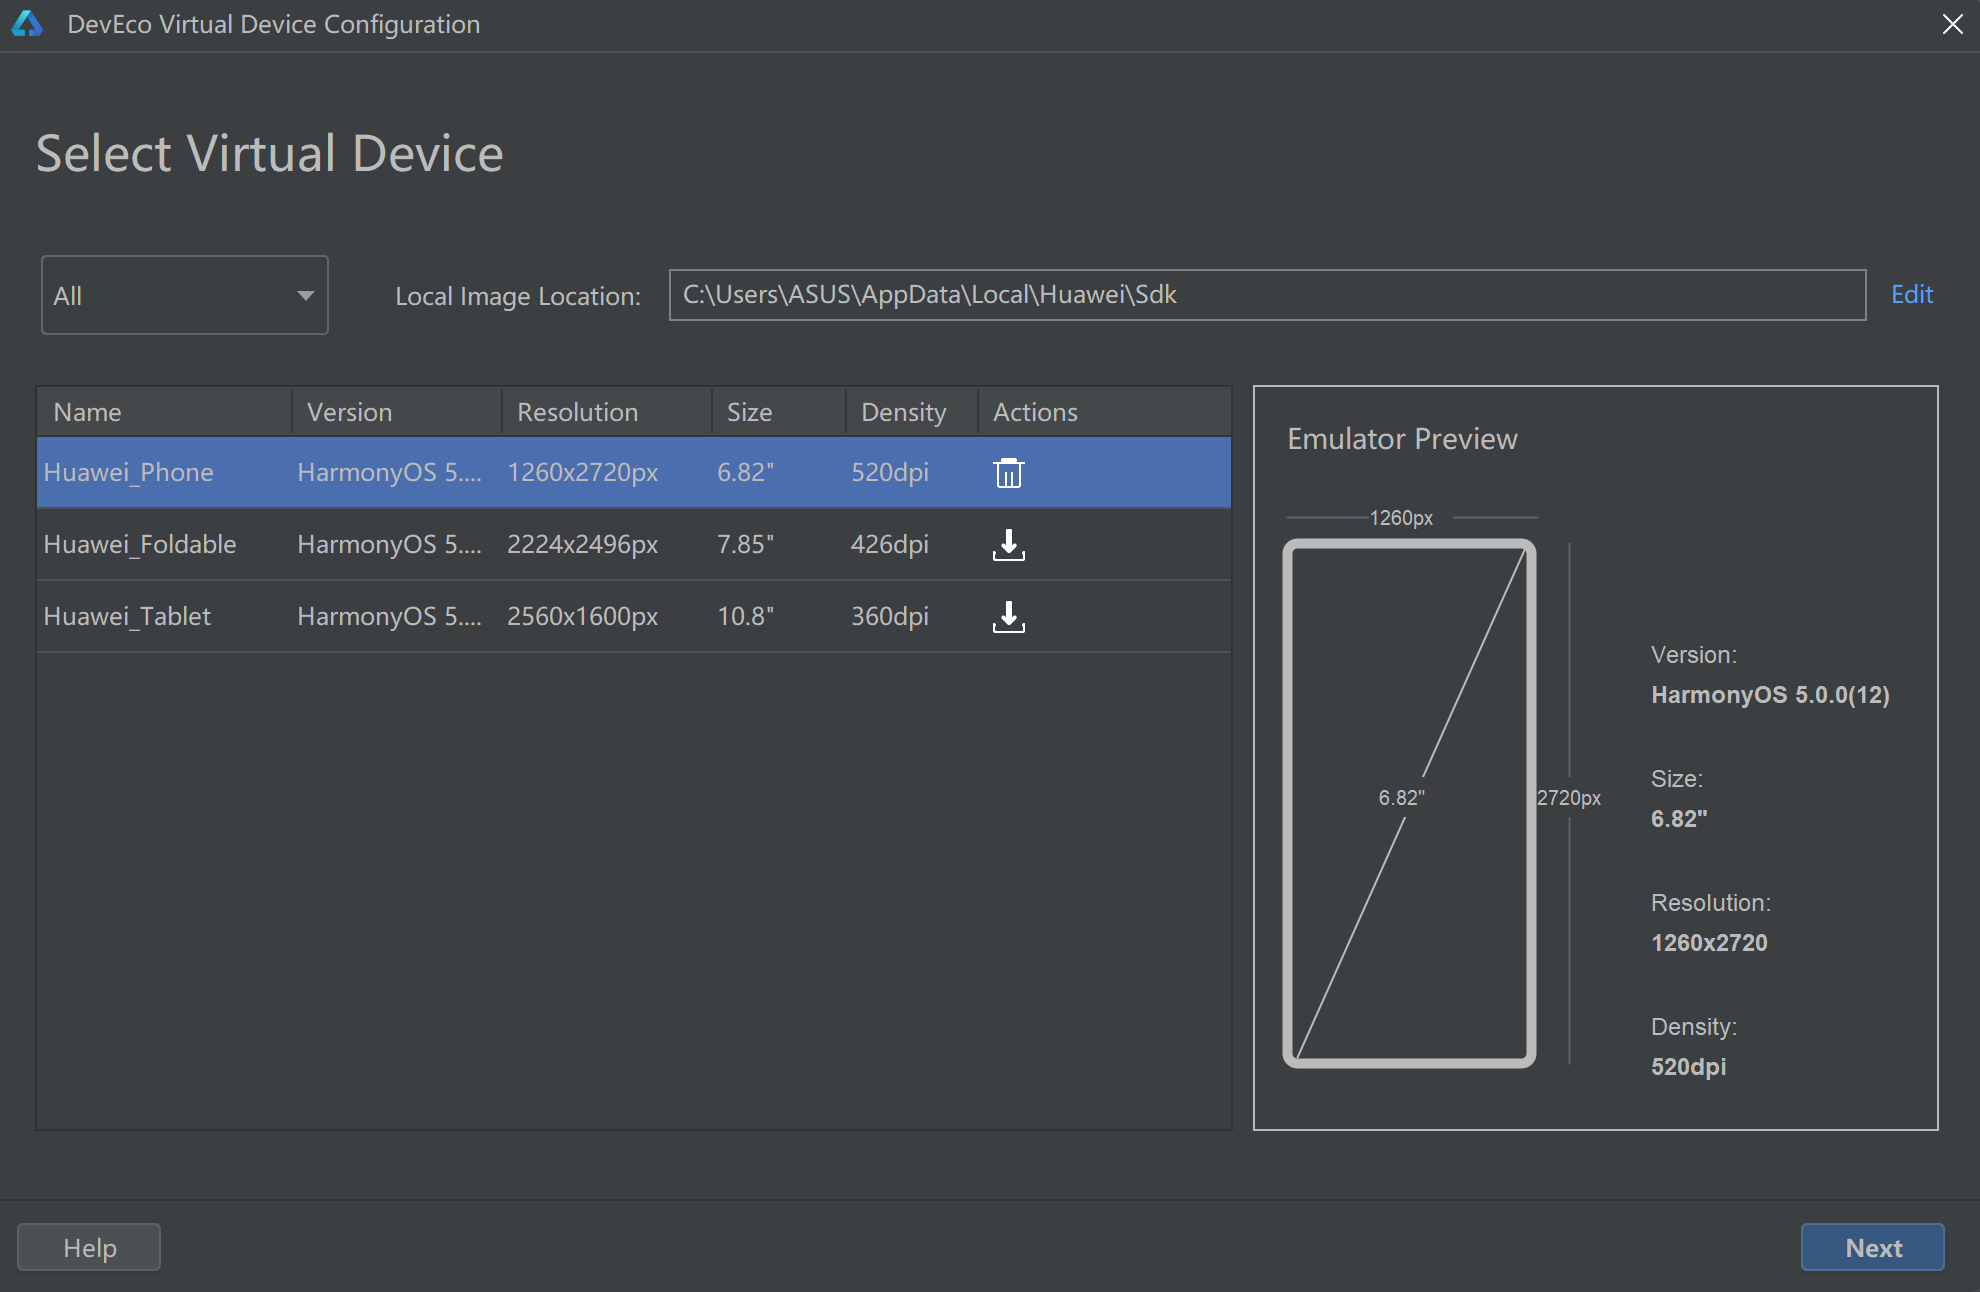Toggle the All category filter dropdown

tap(186, 294)
